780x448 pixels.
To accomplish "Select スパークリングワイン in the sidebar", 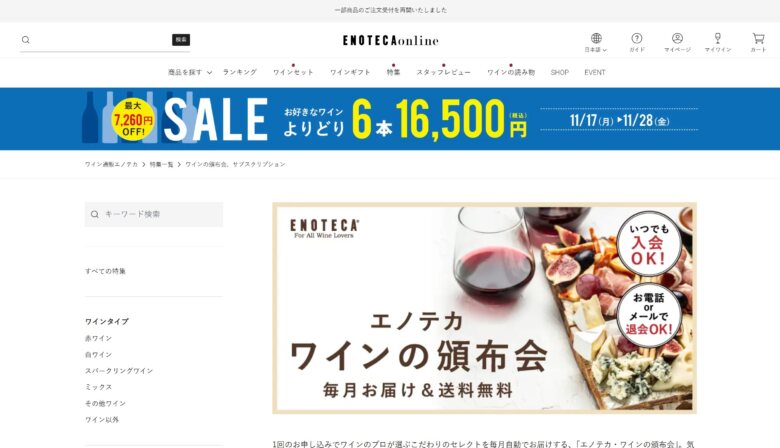I will click(x=119, y=371).
